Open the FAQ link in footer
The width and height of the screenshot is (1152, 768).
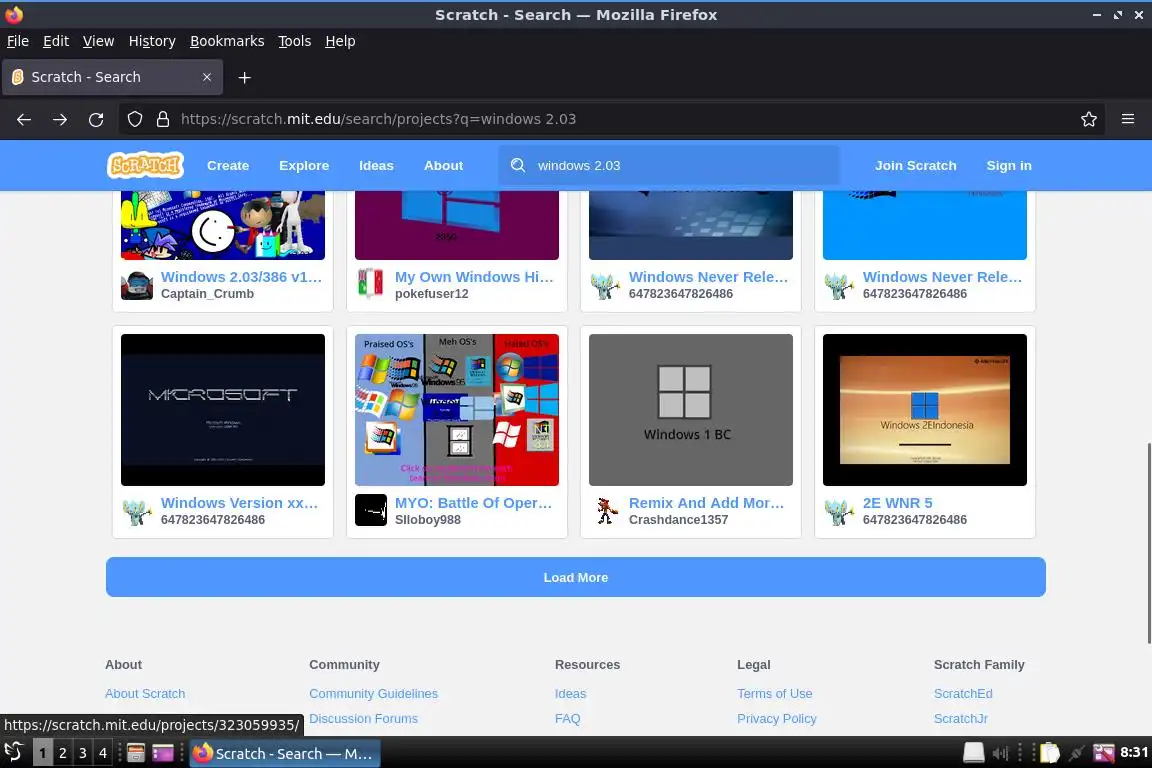click(x=567, y=718)
